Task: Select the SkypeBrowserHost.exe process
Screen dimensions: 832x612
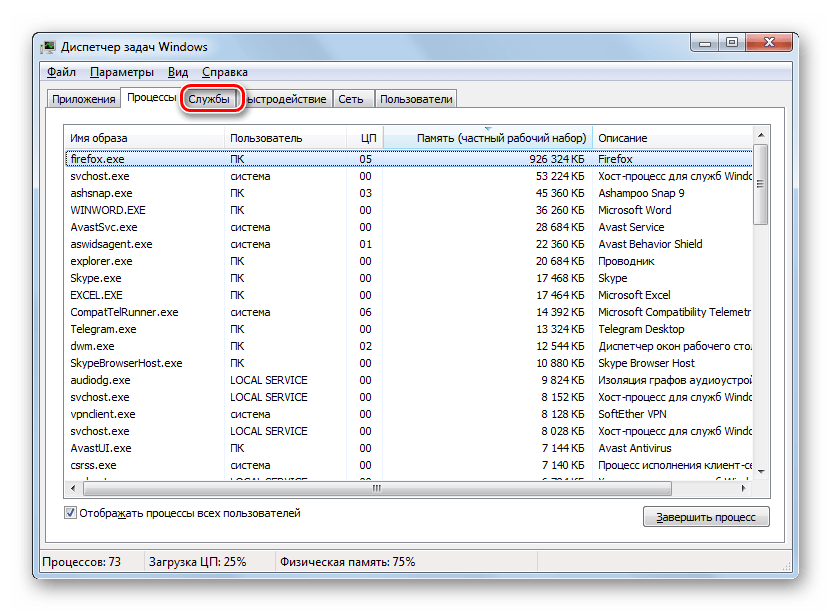Action: click(409, 363)
